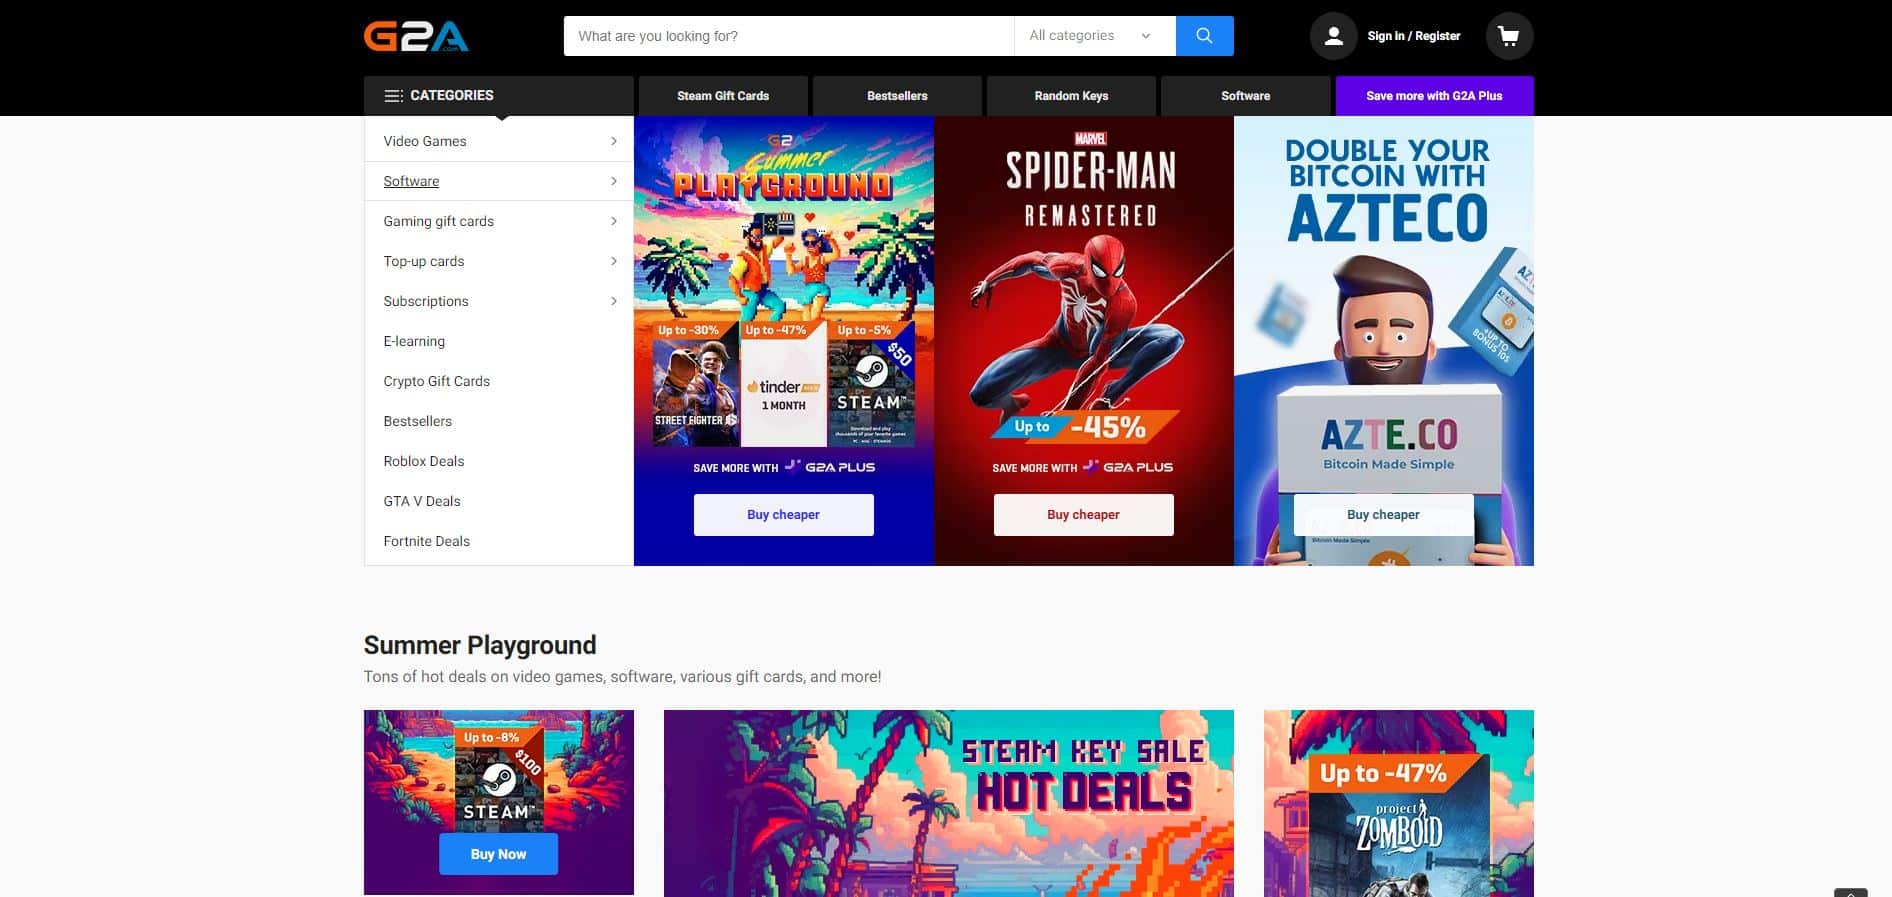The width and height of the screenshot is (1892, 897).
Task: Open the Software tab in top navigation
Action: [1245, 96]
